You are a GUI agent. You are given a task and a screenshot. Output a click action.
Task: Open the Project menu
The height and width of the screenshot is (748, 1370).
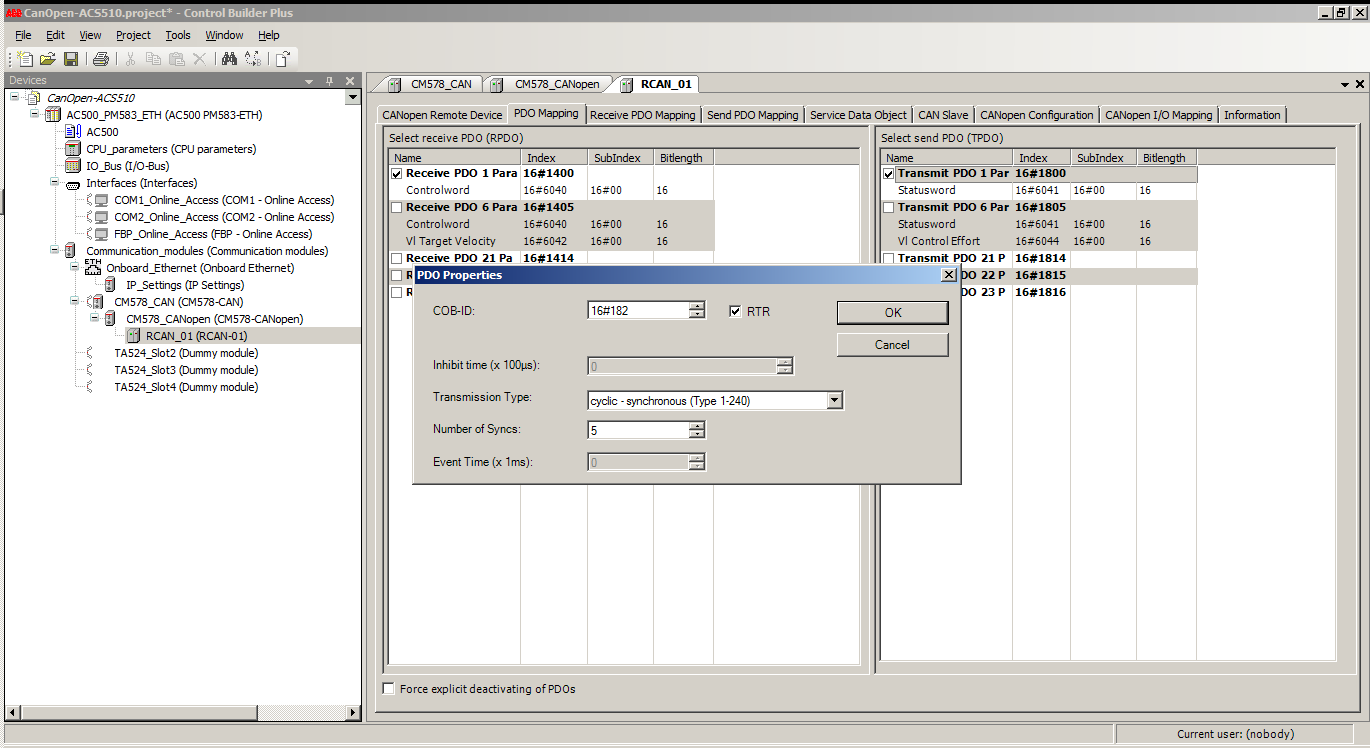tap(133, 35)
